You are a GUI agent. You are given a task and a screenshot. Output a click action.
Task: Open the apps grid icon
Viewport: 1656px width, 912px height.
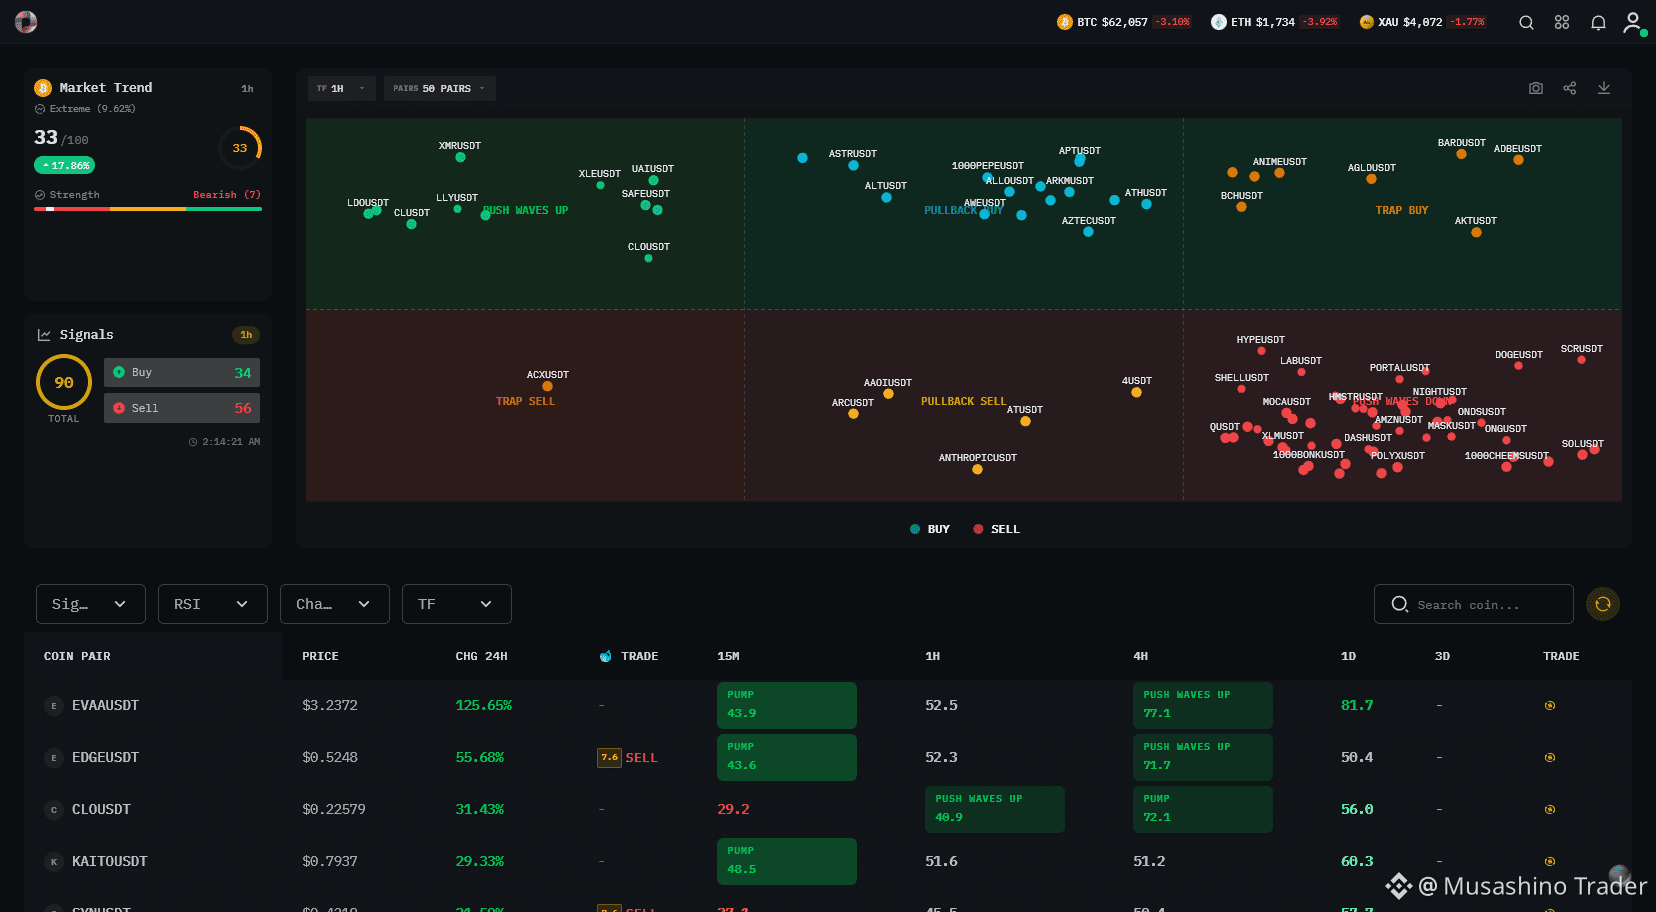[1562, 22]
